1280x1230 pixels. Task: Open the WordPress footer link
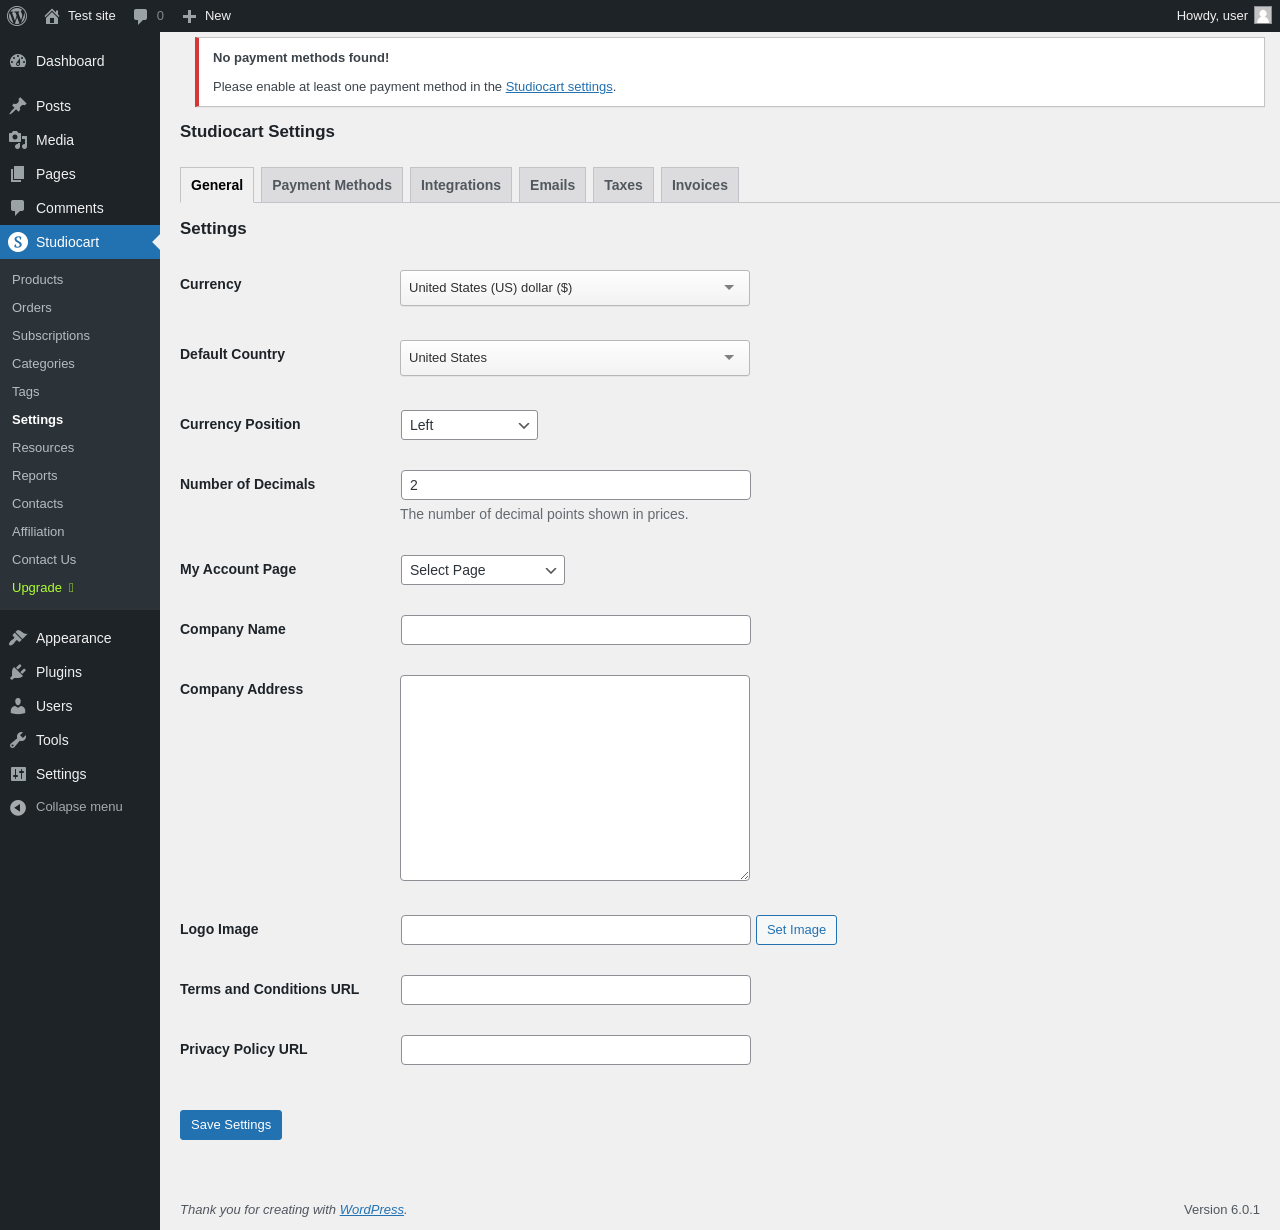[x=371, y=1210]
